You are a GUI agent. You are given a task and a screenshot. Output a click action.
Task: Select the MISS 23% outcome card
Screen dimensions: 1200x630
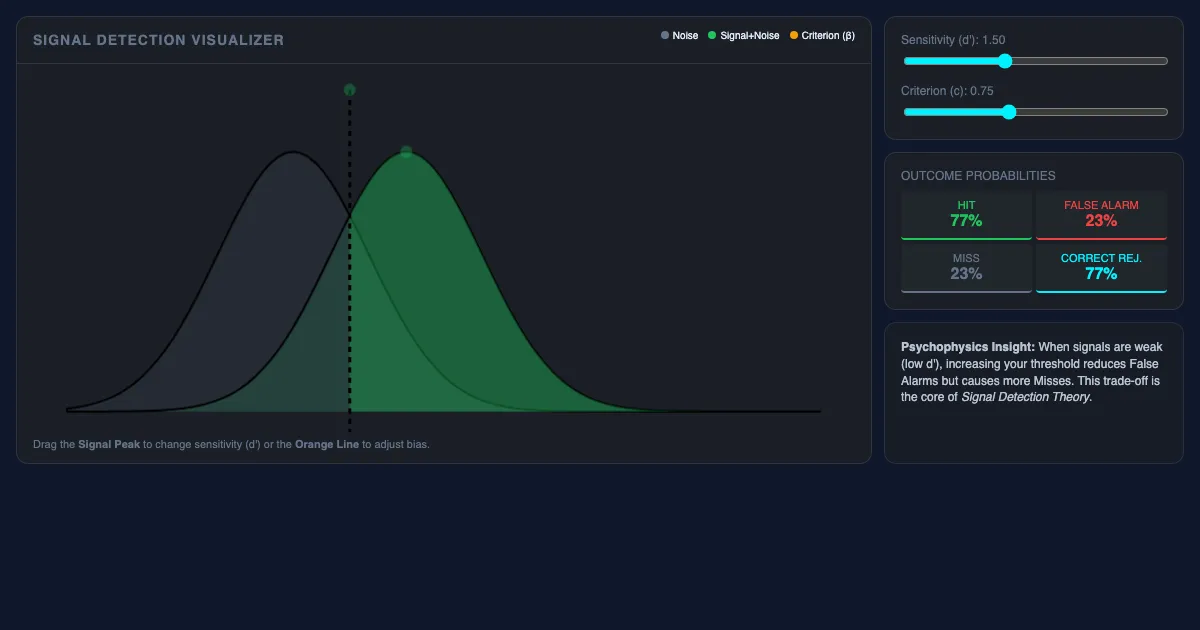[966, 268]
